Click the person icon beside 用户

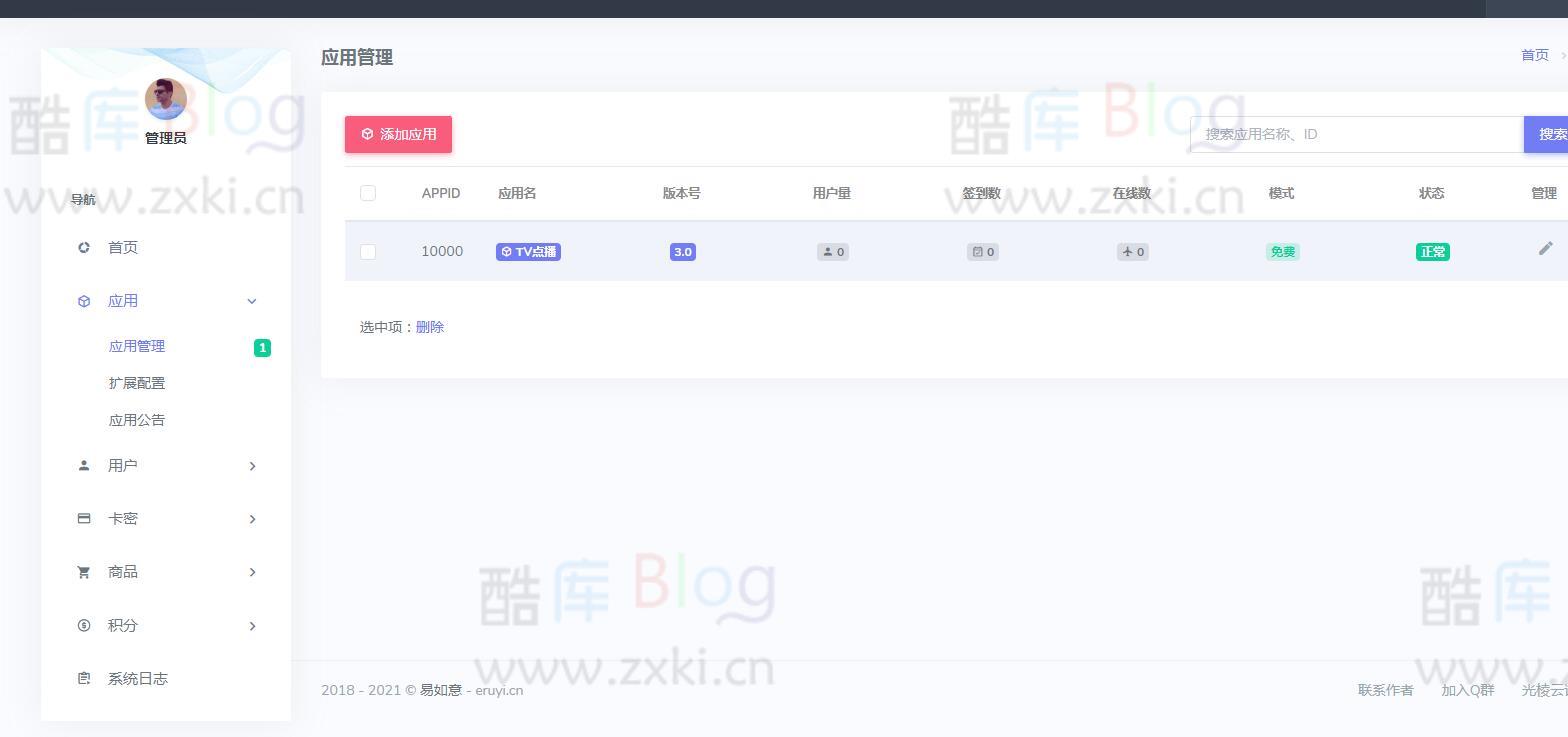84,465
